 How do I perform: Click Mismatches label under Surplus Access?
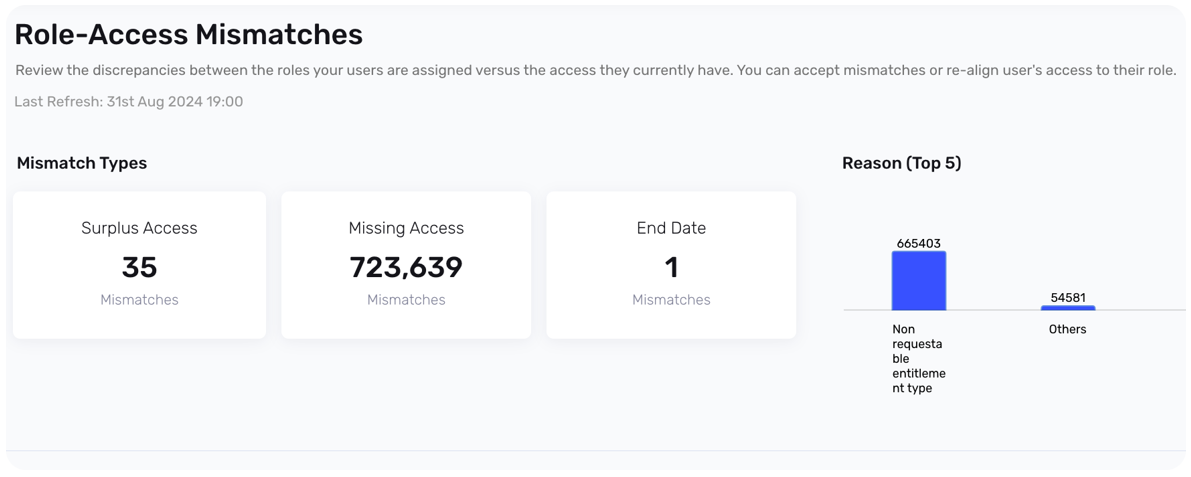139,299
